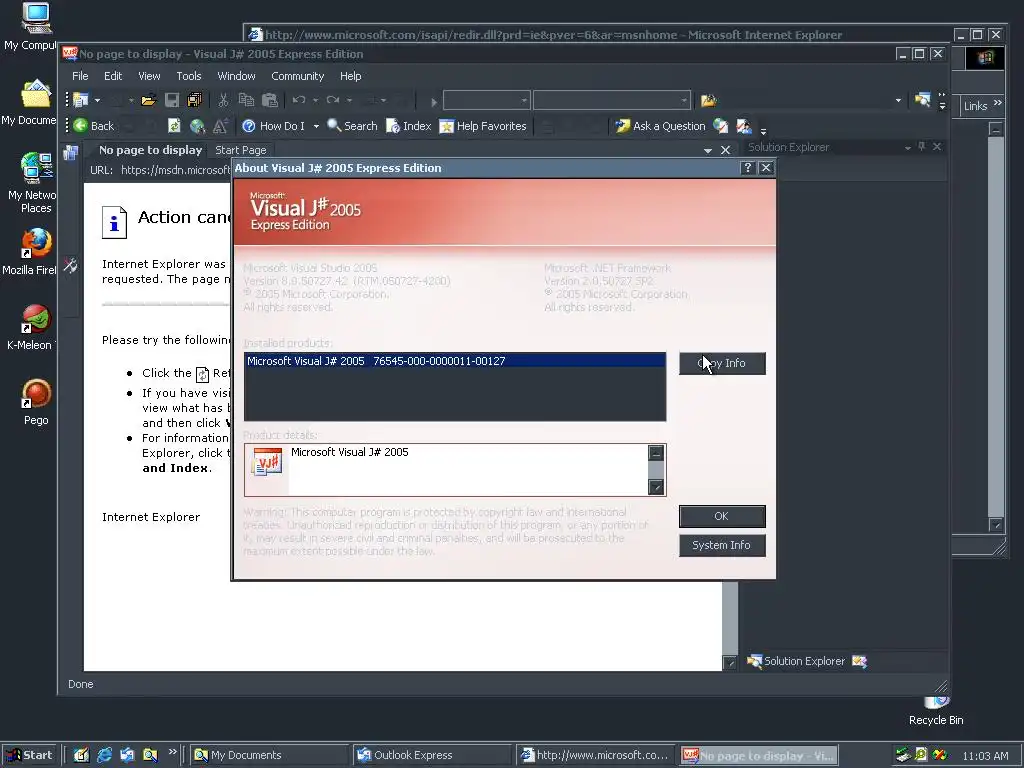Open the second toolbar combo box
This screenshot has height=768, width=1024.
[x=611, y=100]
